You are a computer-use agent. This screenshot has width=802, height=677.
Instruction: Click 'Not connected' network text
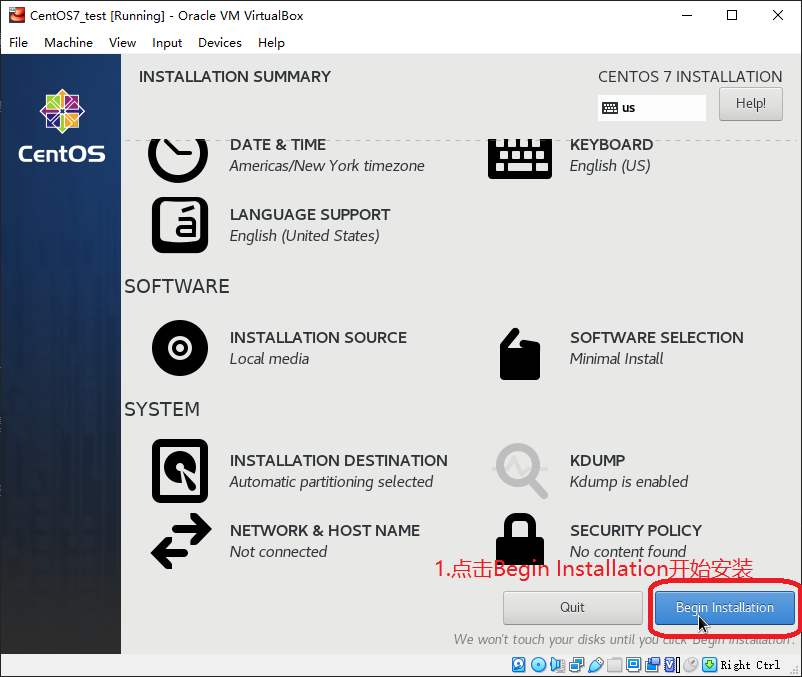click(278, 551)
